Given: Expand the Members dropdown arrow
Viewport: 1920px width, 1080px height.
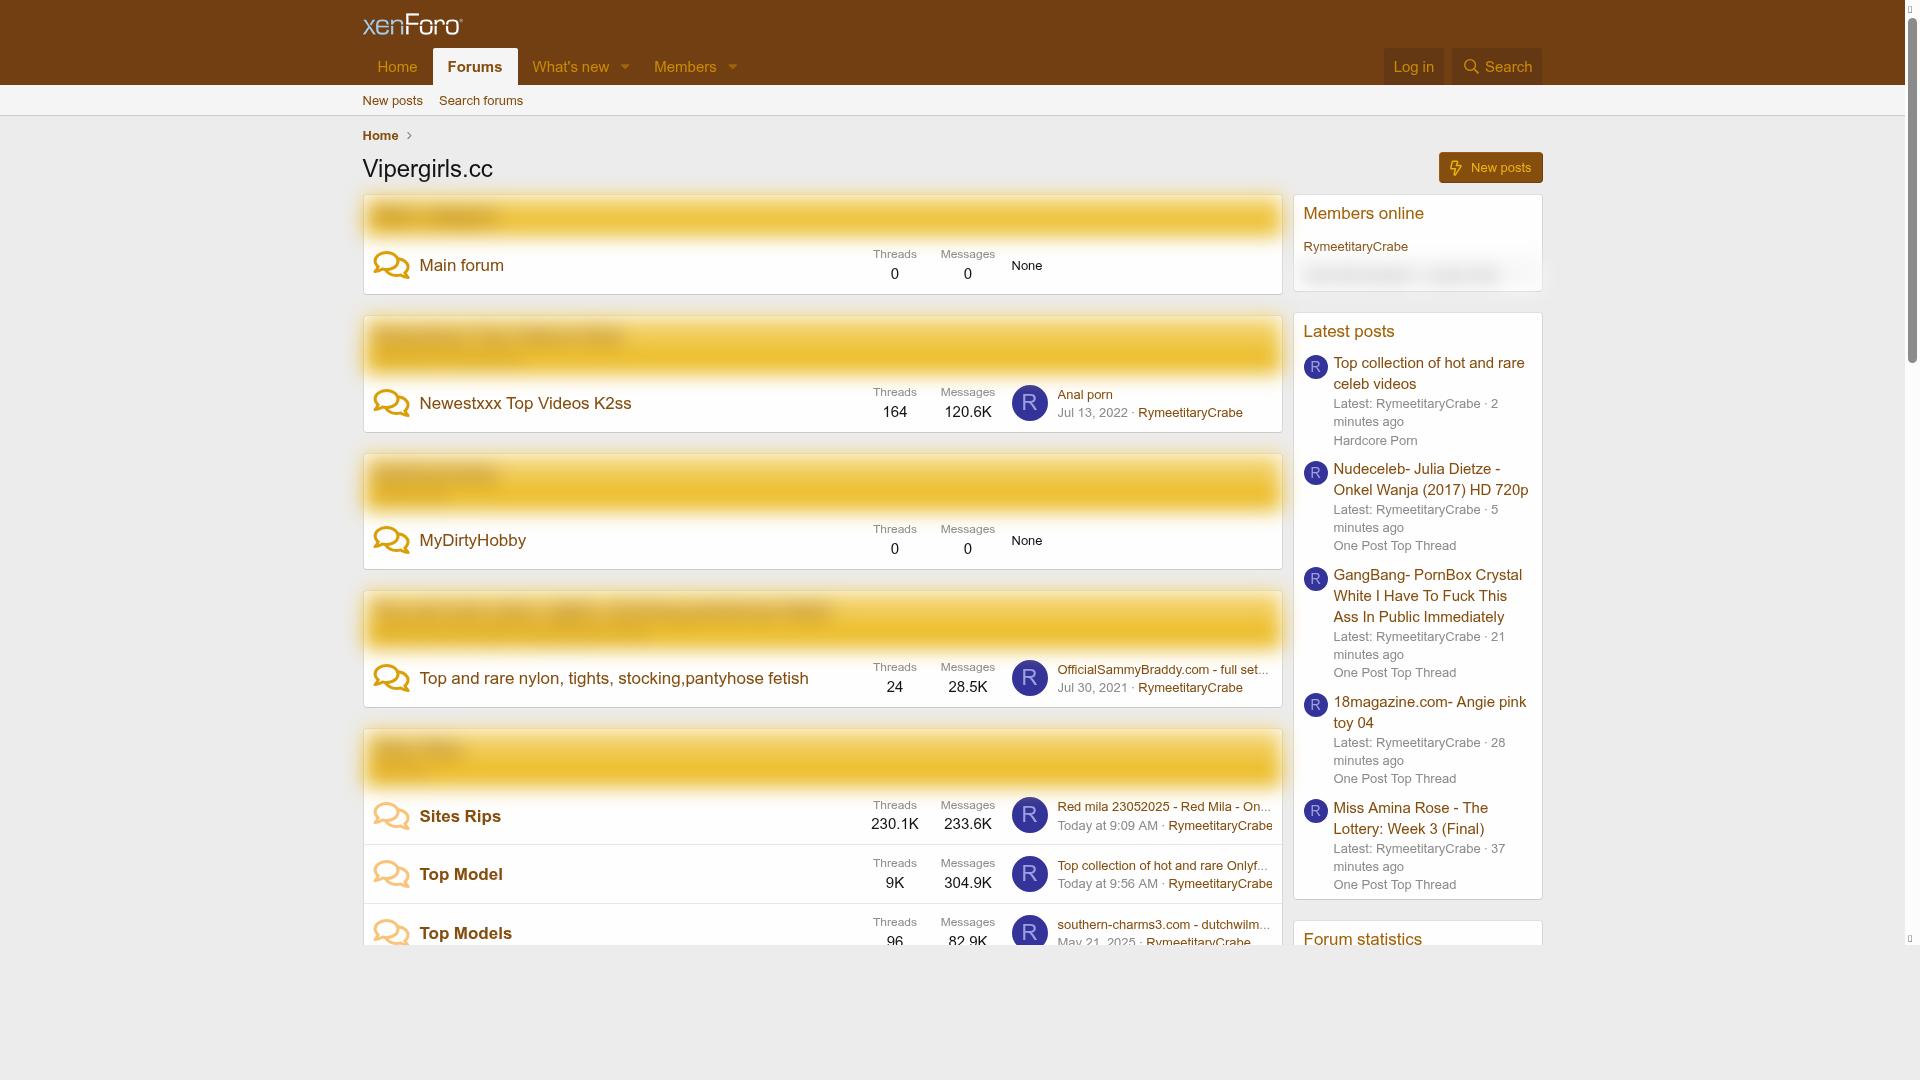Looking at the screenshot, I should [x=732, y=67].
